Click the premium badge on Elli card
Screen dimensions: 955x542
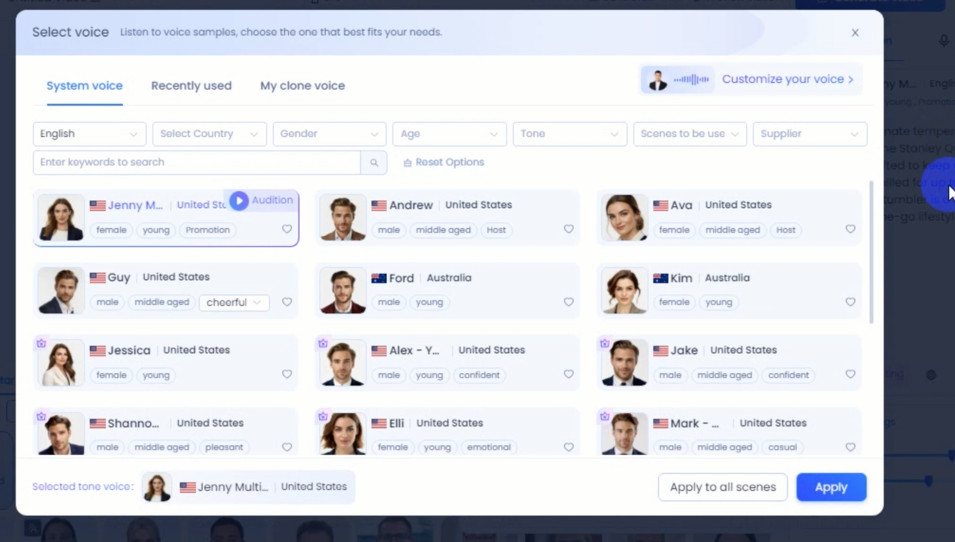click(323, 417)
